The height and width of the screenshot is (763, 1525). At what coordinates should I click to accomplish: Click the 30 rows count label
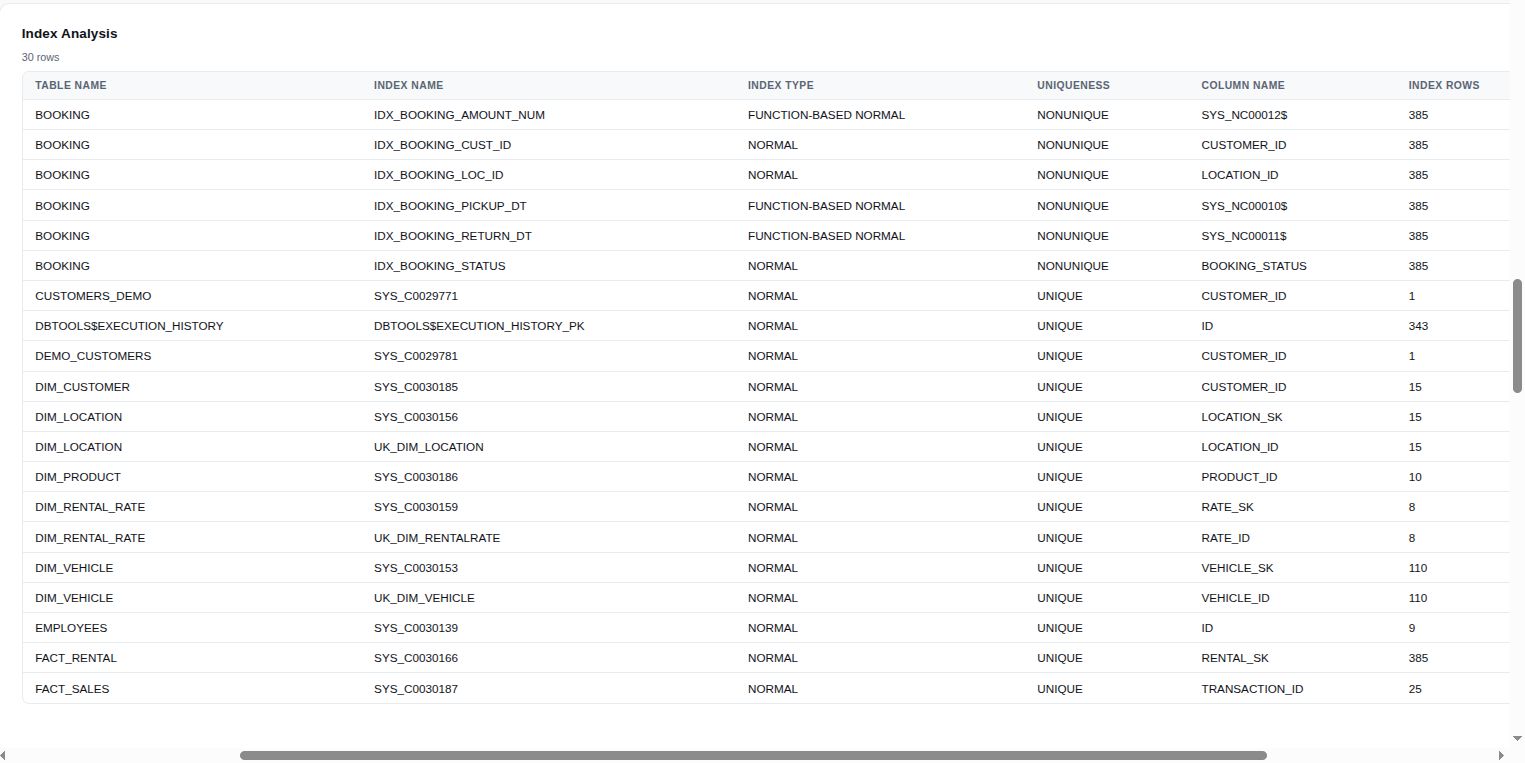coord(41,57)
